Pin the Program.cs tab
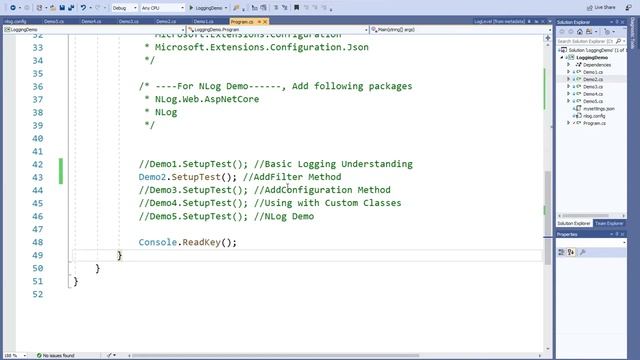Viewport: 640px width, 360px height. pos(259,22)
